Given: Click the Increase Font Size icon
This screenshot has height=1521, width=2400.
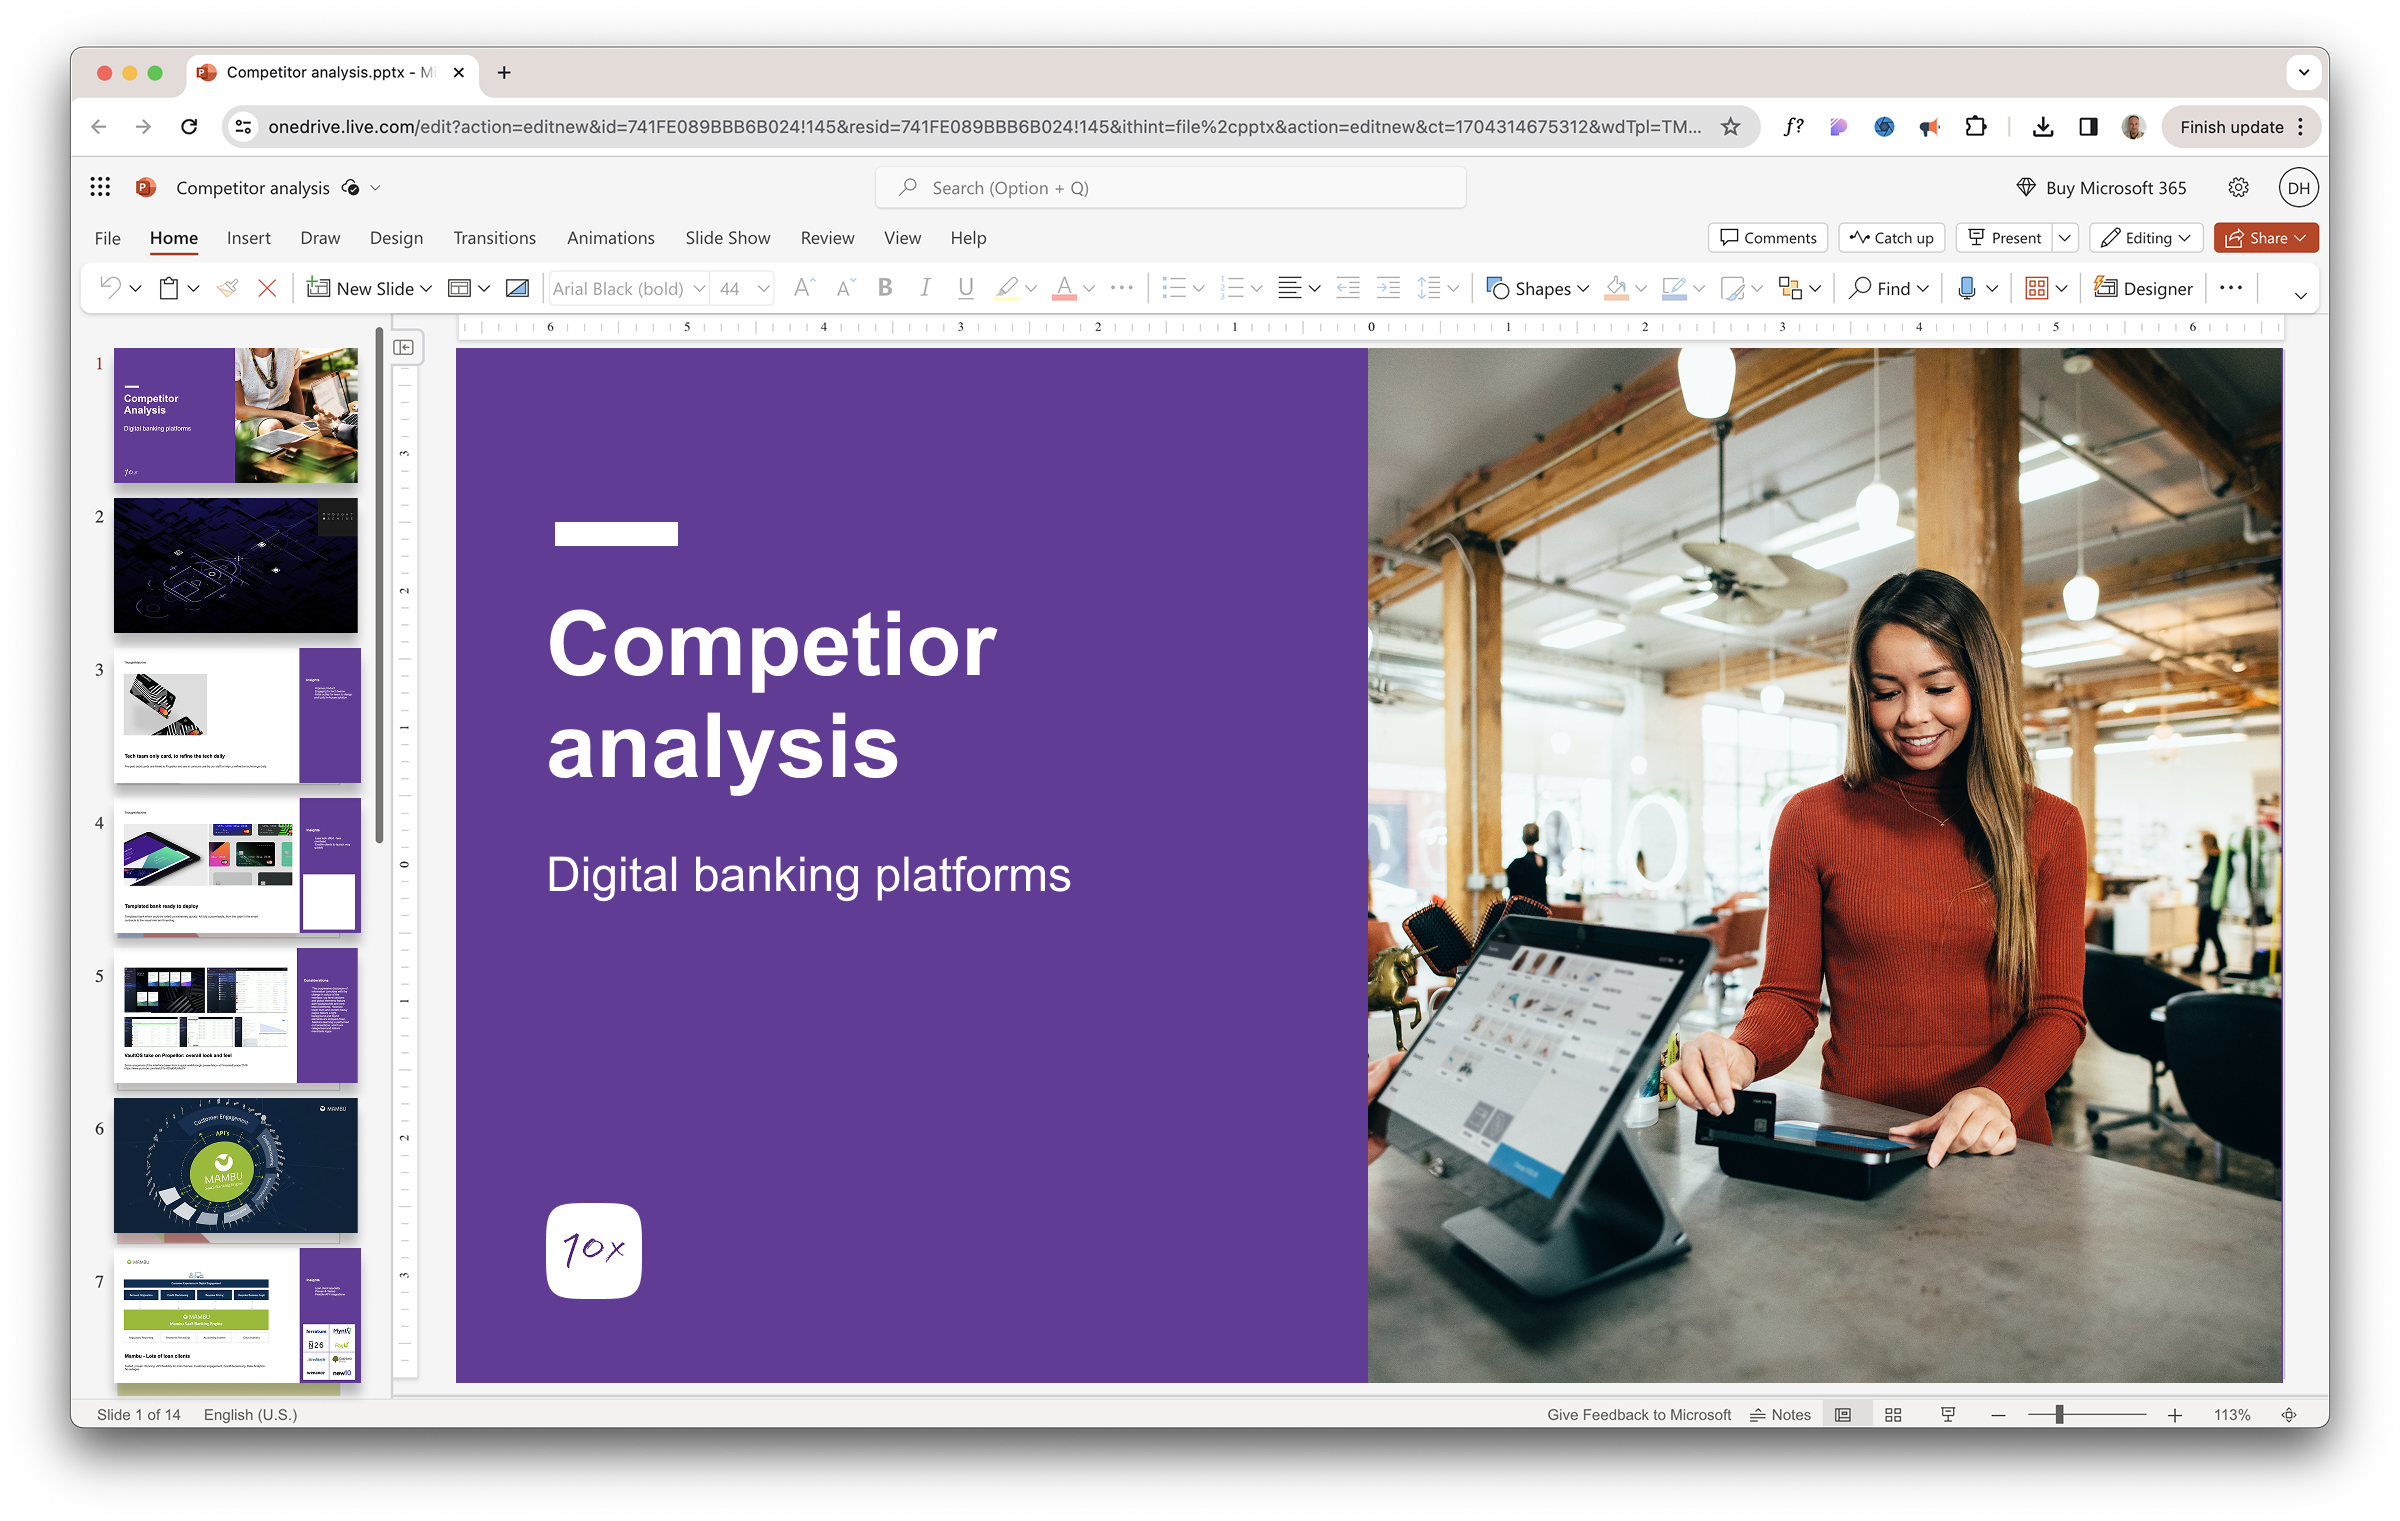Looking at the screenshot, I should (x=803, y=289).
